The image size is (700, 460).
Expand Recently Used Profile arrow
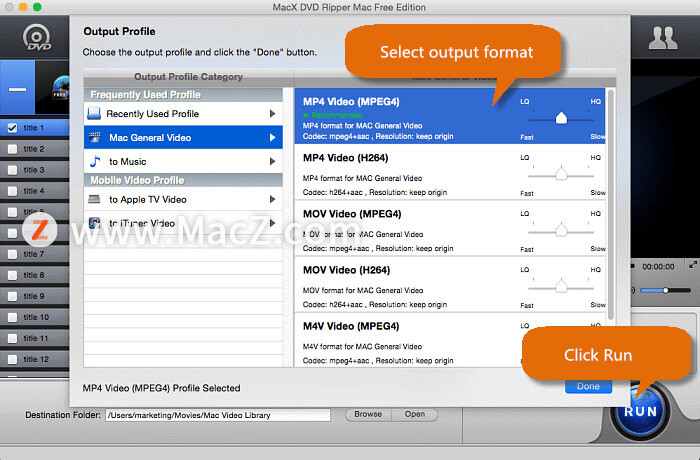pyautogui.click(x=272, y=114)
